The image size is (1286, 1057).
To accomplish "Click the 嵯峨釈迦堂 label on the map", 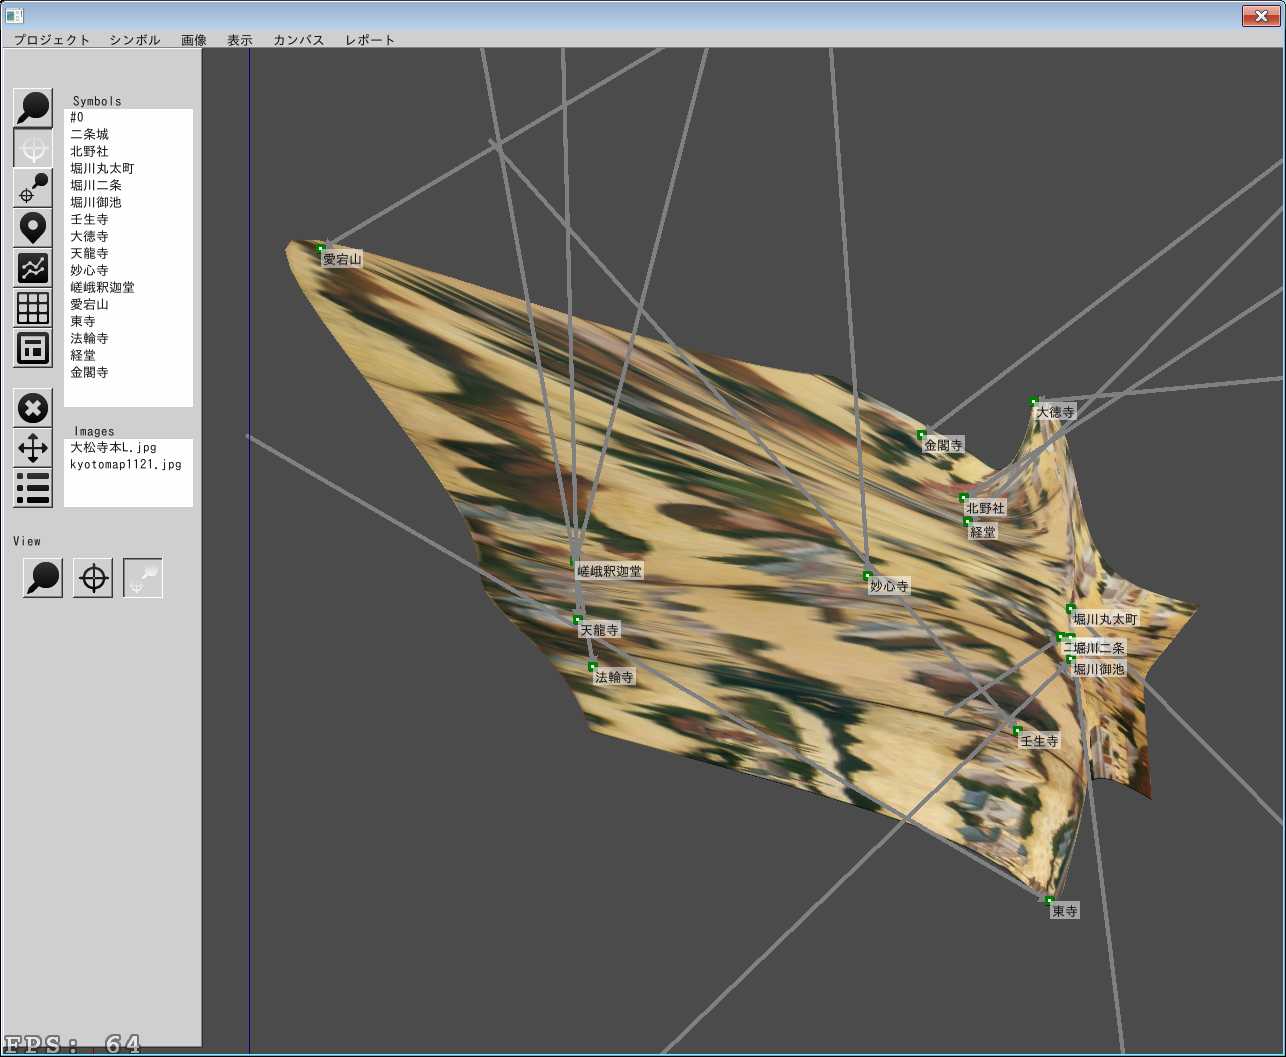I will (x=609, y=571).
